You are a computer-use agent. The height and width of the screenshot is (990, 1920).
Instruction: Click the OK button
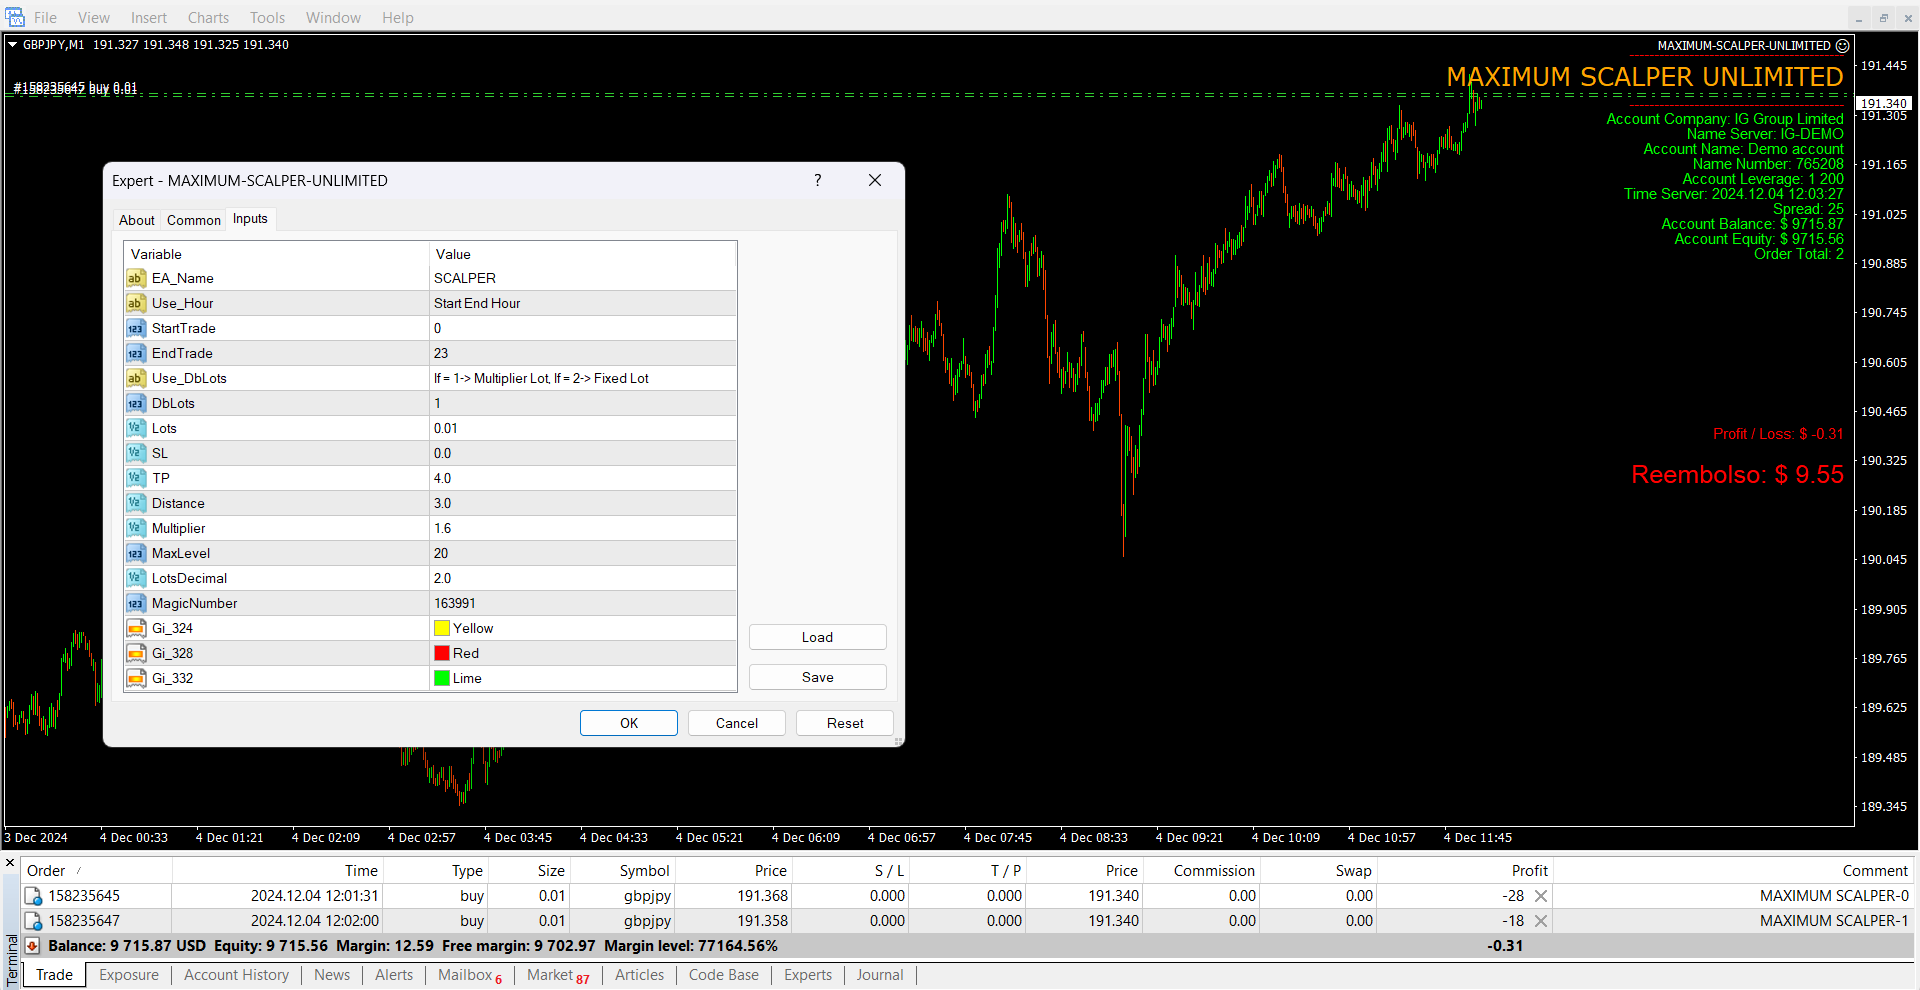click(629, 723)
